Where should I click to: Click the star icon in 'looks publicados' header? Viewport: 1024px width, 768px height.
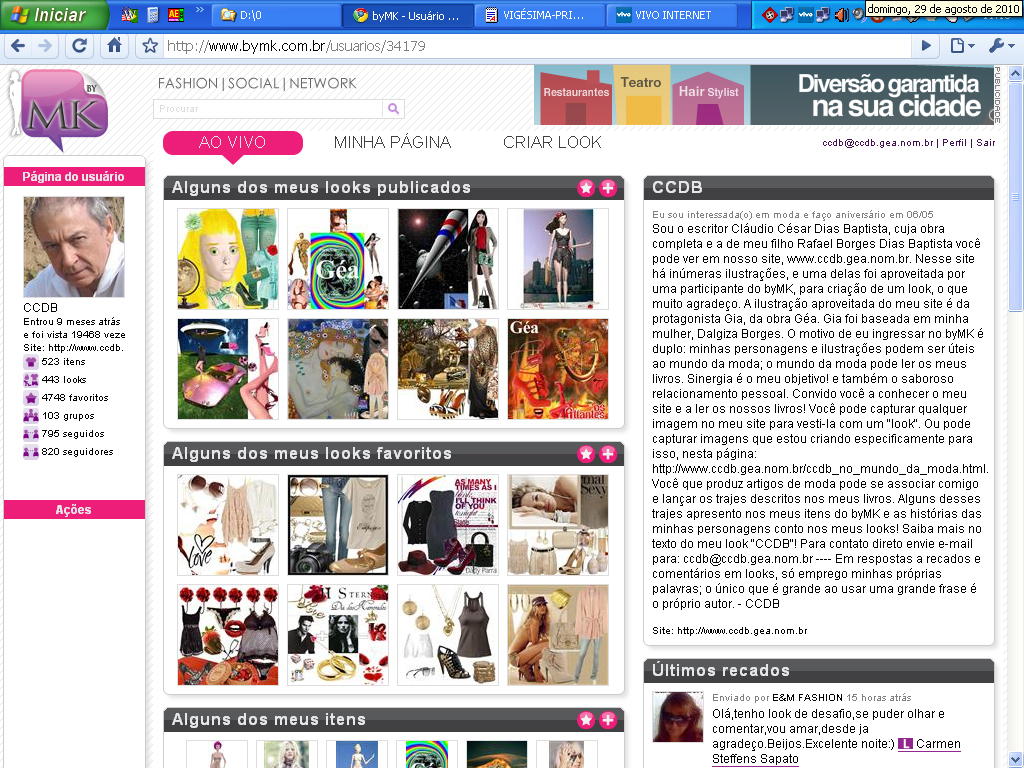586,188
